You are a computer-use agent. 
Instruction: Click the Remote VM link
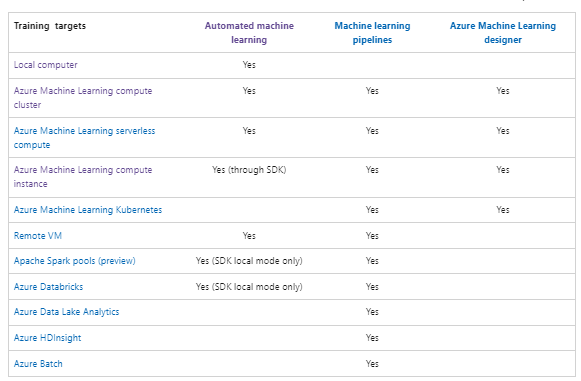click(38, 236)
